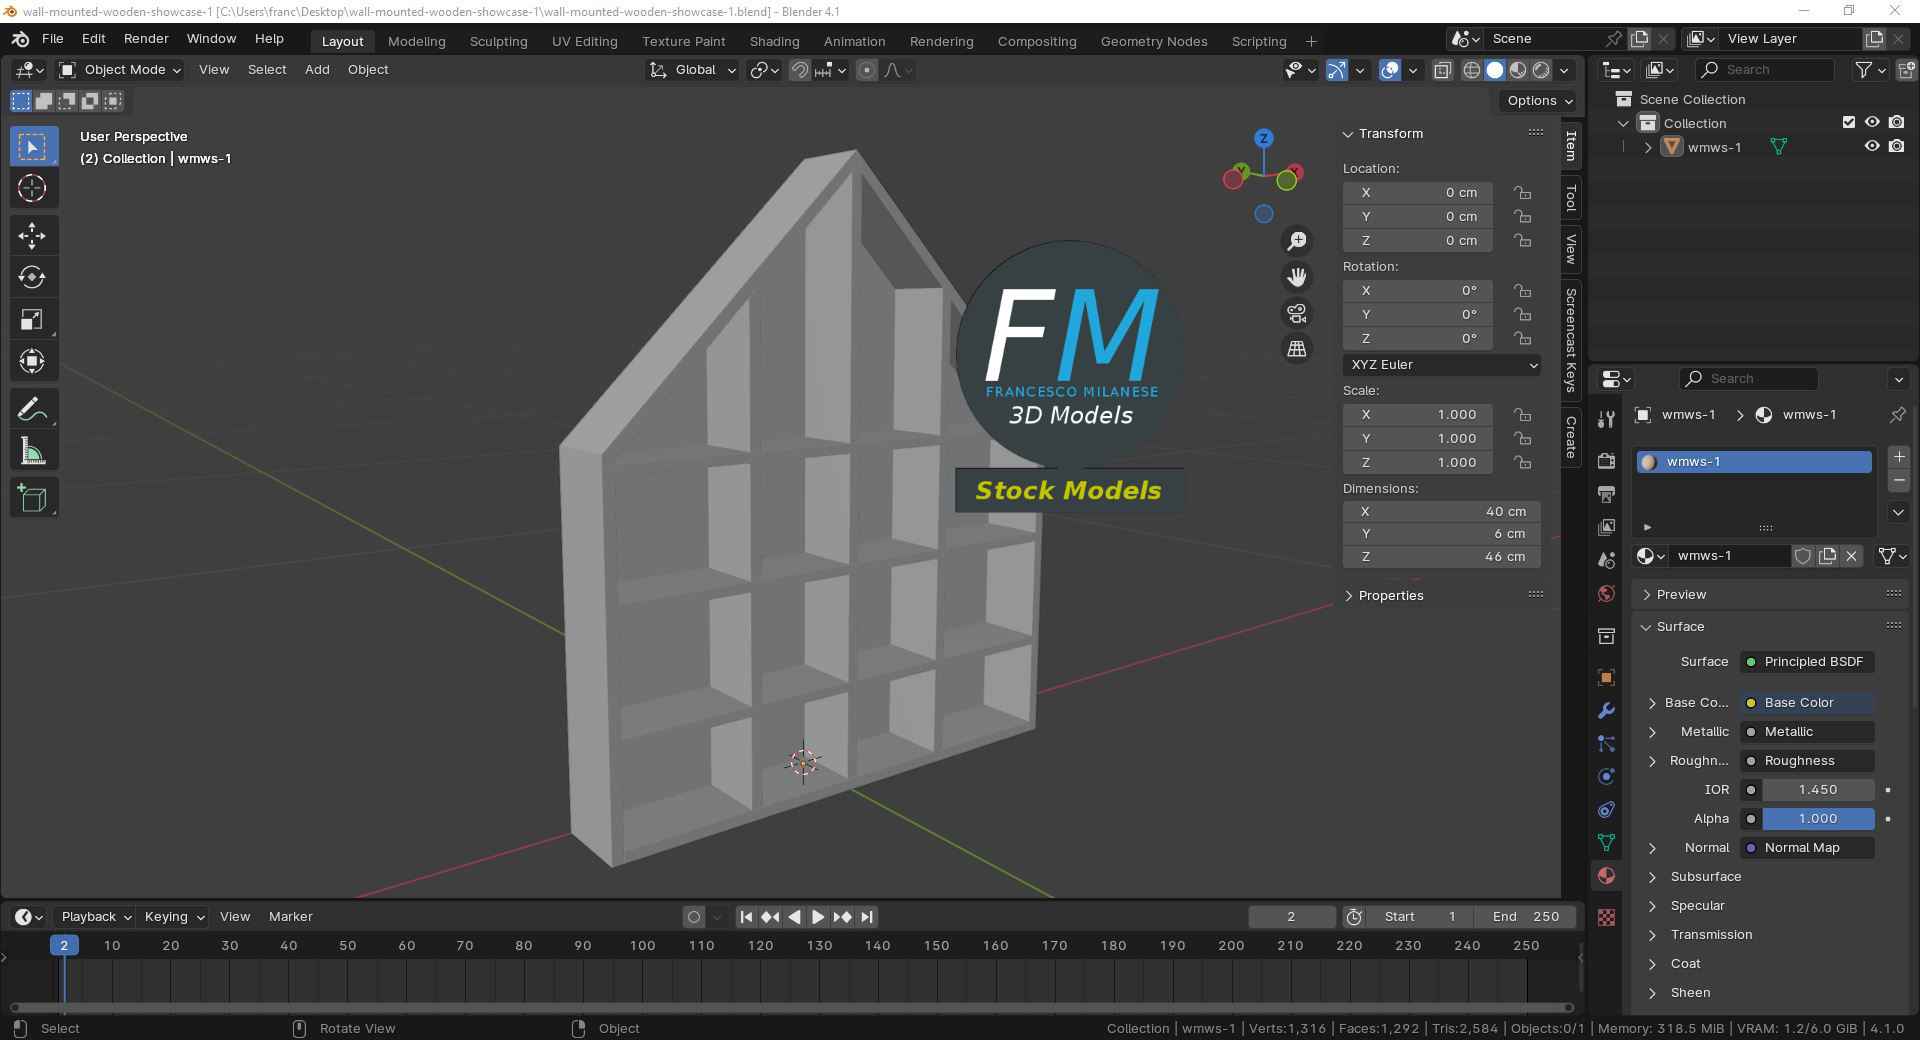Hide the Collection in viewport
The width and height of the screenshot is (1920, 1040).
[x=1872, y=123]
